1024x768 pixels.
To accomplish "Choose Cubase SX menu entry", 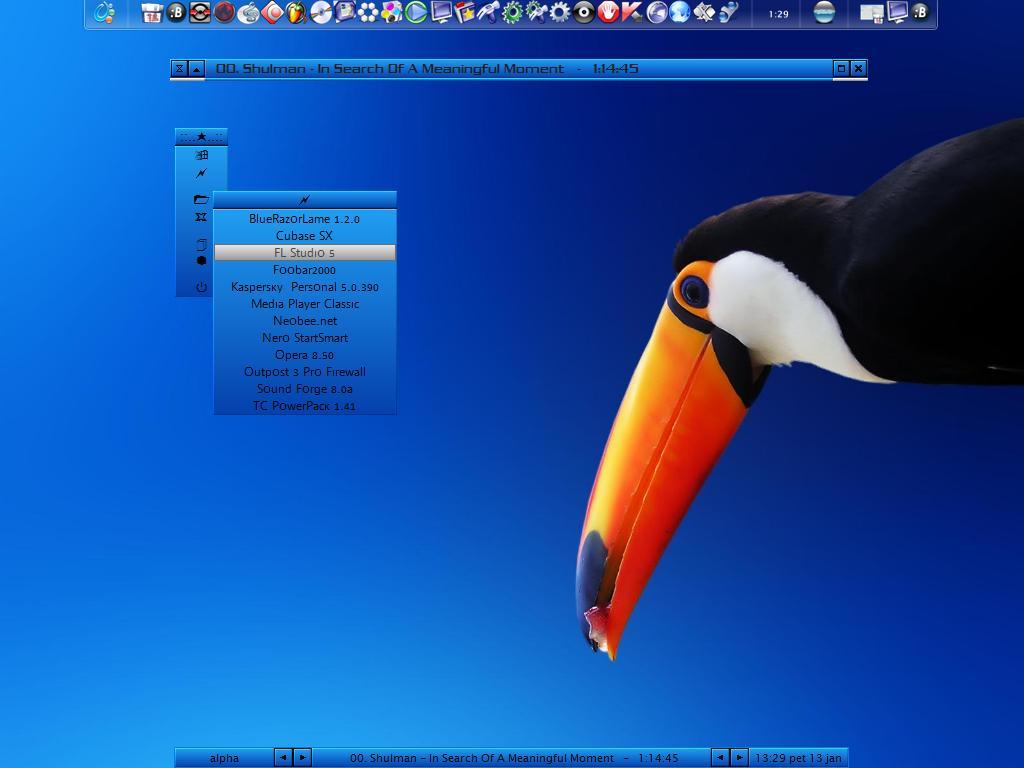I will (304, 236).
